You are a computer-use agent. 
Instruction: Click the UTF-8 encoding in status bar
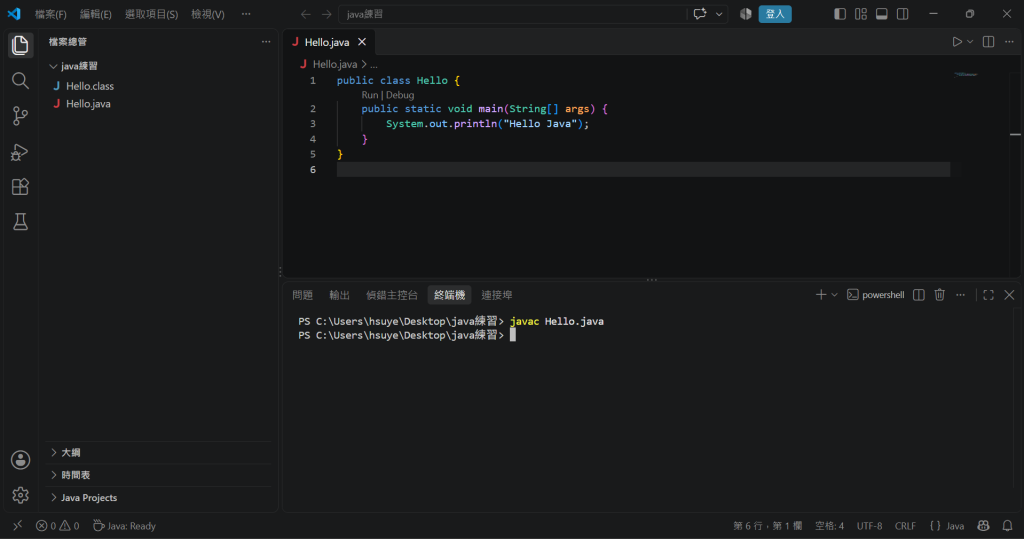point(869,525)
